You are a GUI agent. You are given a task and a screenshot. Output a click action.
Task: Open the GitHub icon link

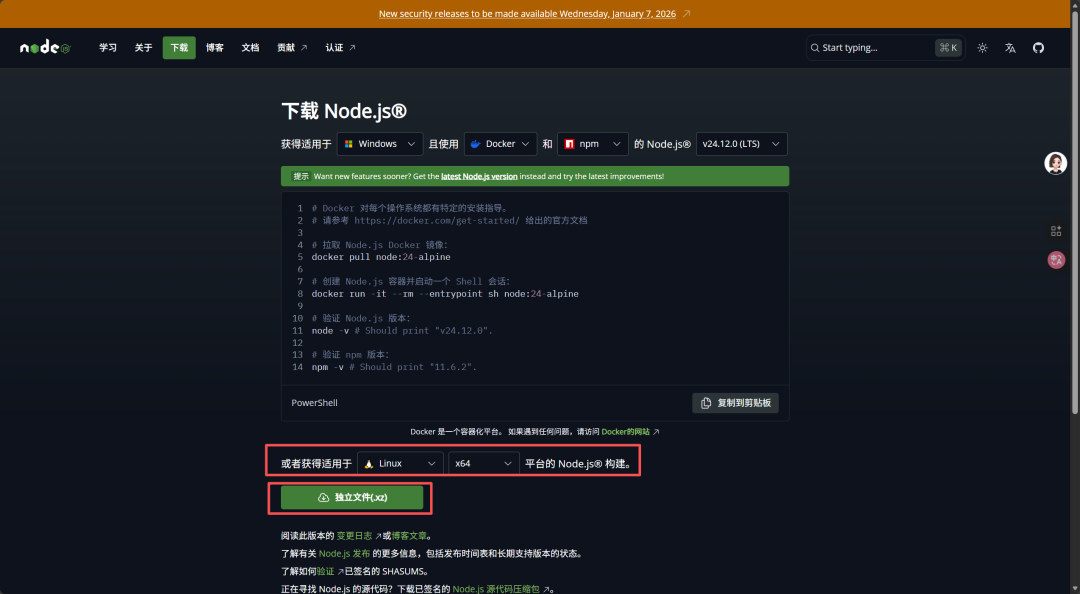tap(1038, 48)
